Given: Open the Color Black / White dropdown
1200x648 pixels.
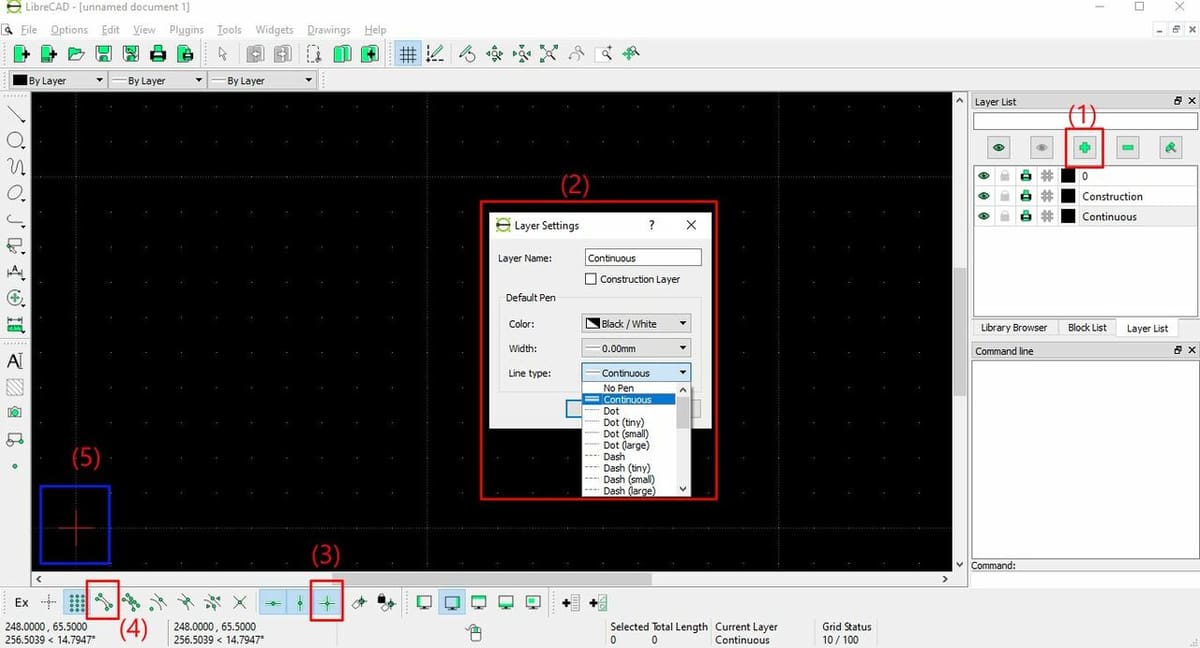Looking at the screenshot, I should coord(636,323).
